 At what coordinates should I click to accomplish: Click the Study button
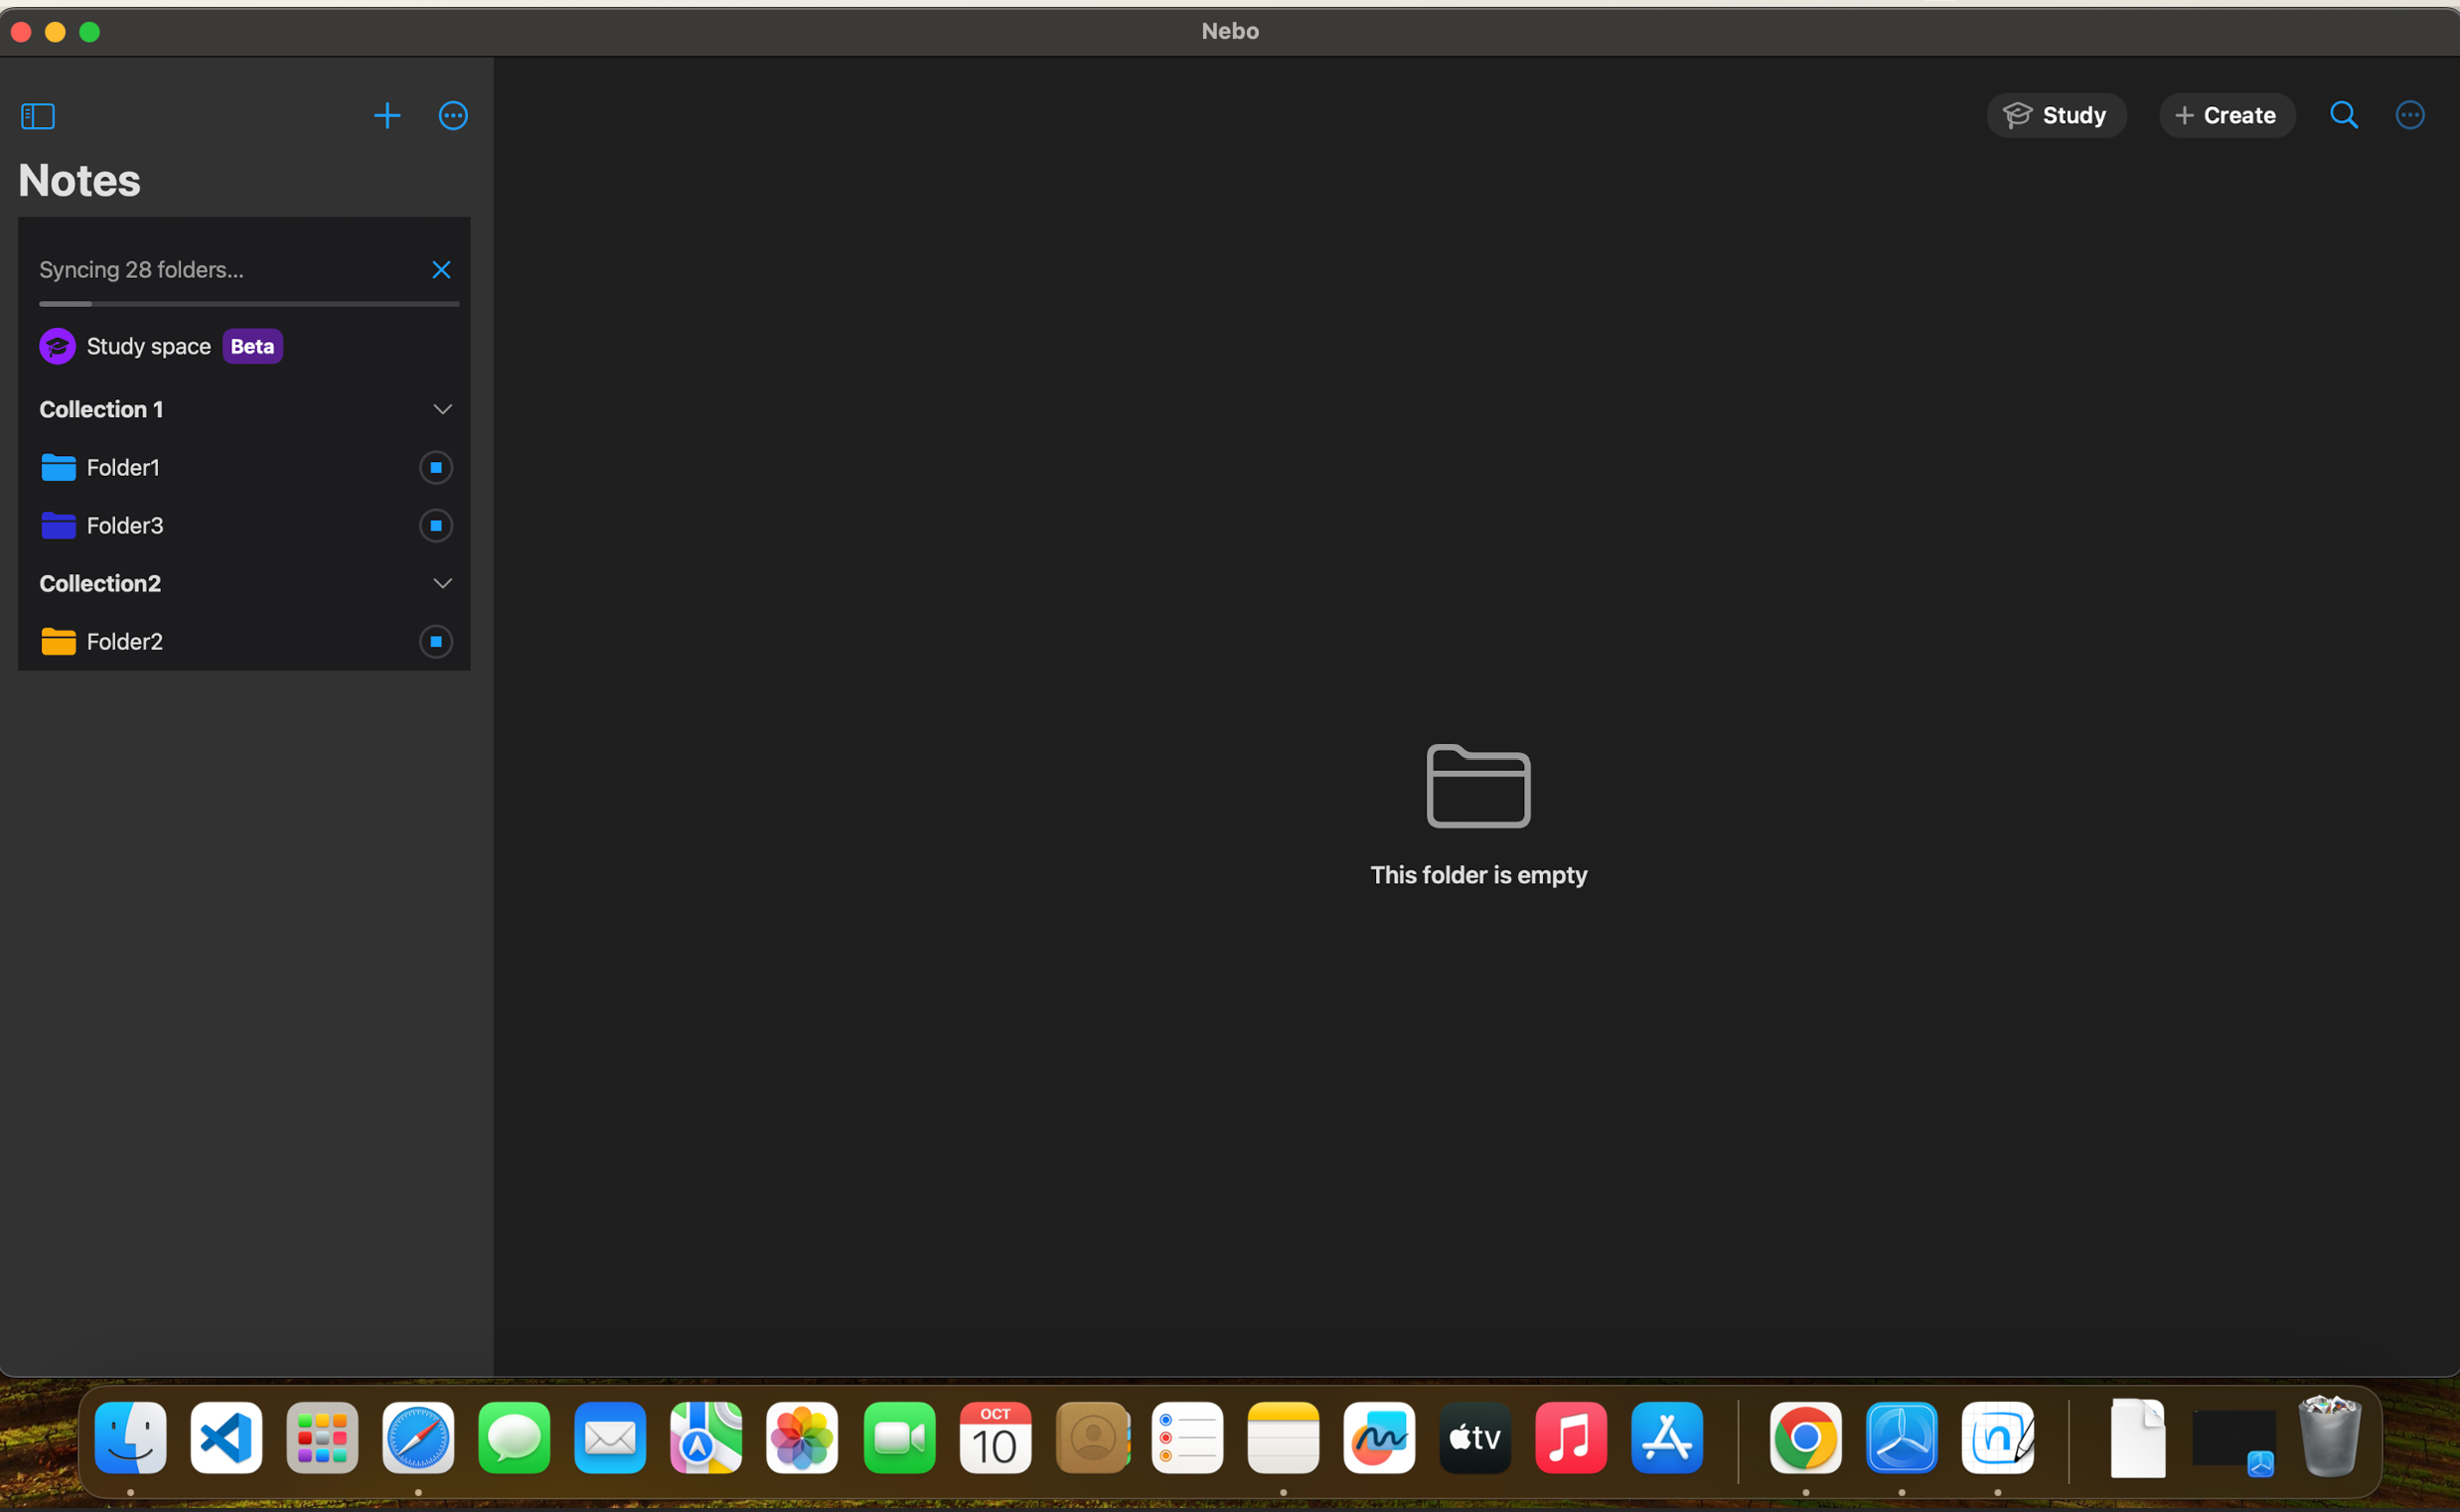(x=2056, y=116)
